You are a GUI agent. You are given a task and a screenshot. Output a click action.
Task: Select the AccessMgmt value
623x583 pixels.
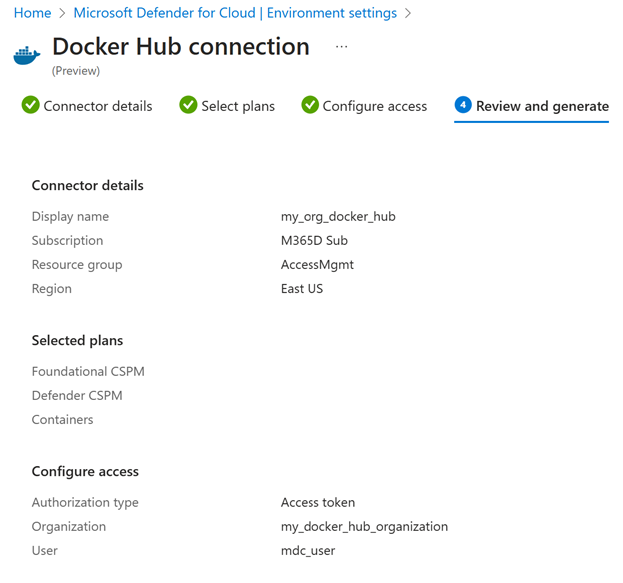click(317, 265)
